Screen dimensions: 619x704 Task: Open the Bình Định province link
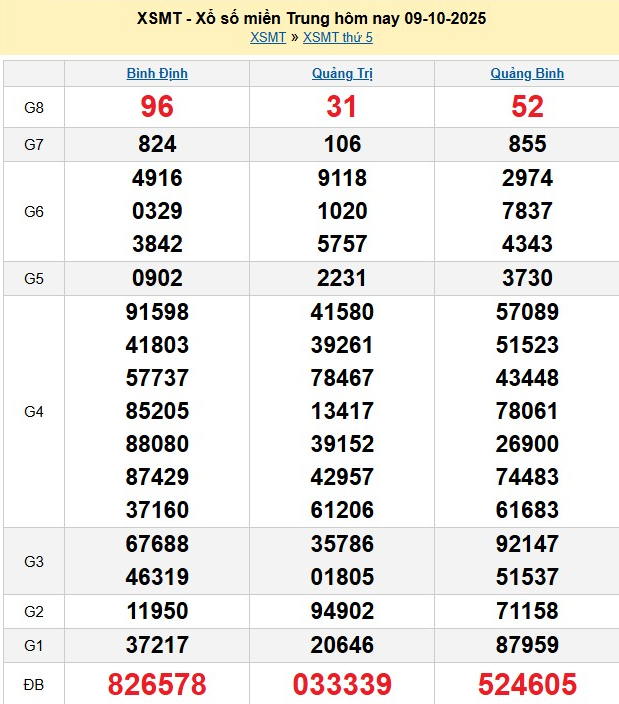coord(157,73)
